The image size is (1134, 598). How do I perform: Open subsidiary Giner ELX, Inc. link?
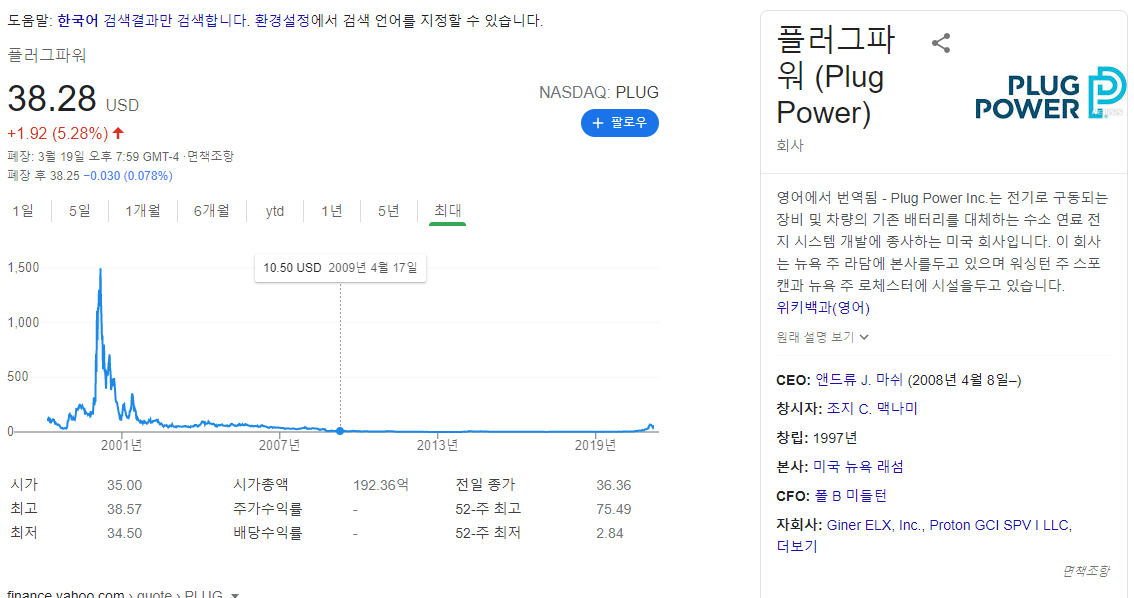click(x=874, y=525)
